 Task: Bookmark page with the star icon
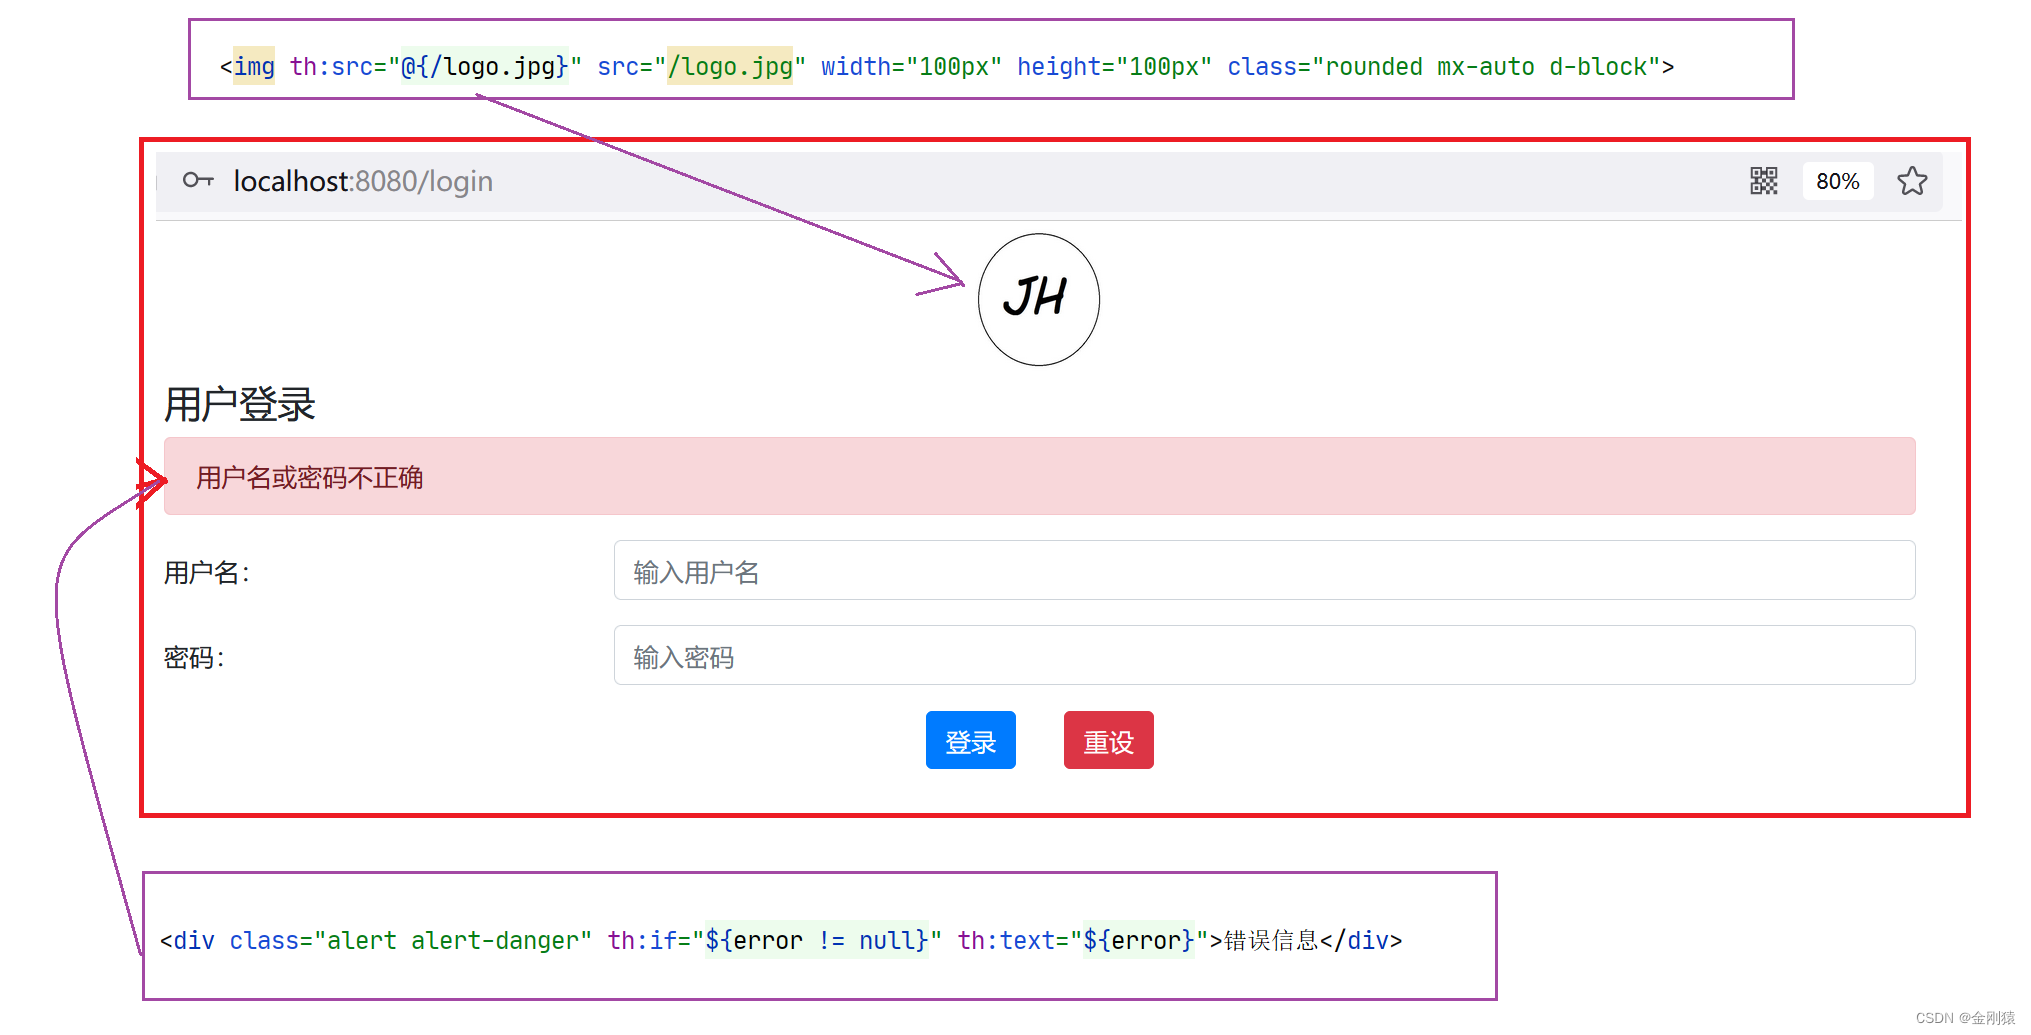click(1912, 181)
